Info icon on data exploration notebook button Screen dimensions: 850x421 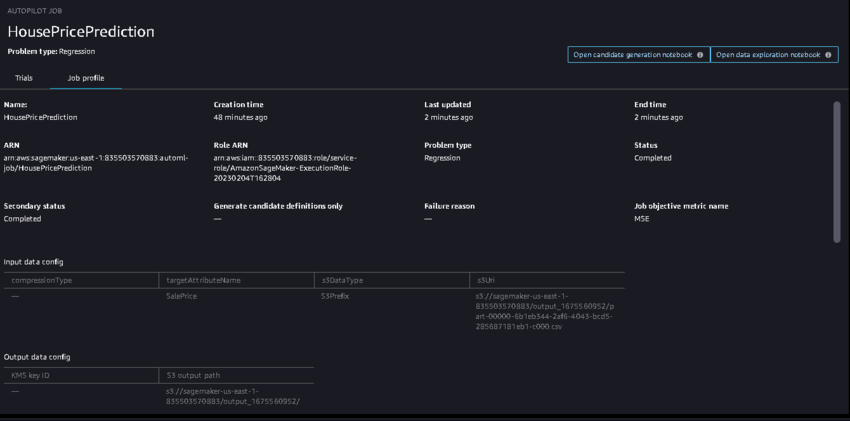(828, 55)
